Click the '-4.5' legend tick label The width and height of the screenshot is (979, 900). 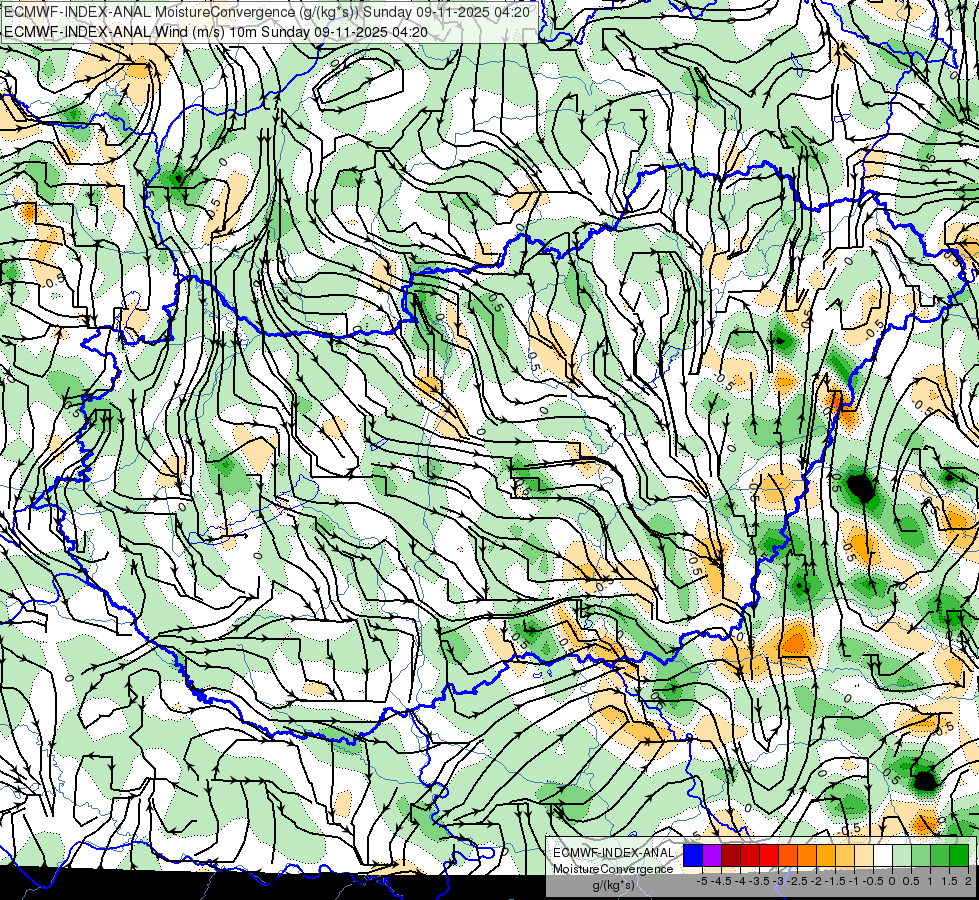click(721, 881)
